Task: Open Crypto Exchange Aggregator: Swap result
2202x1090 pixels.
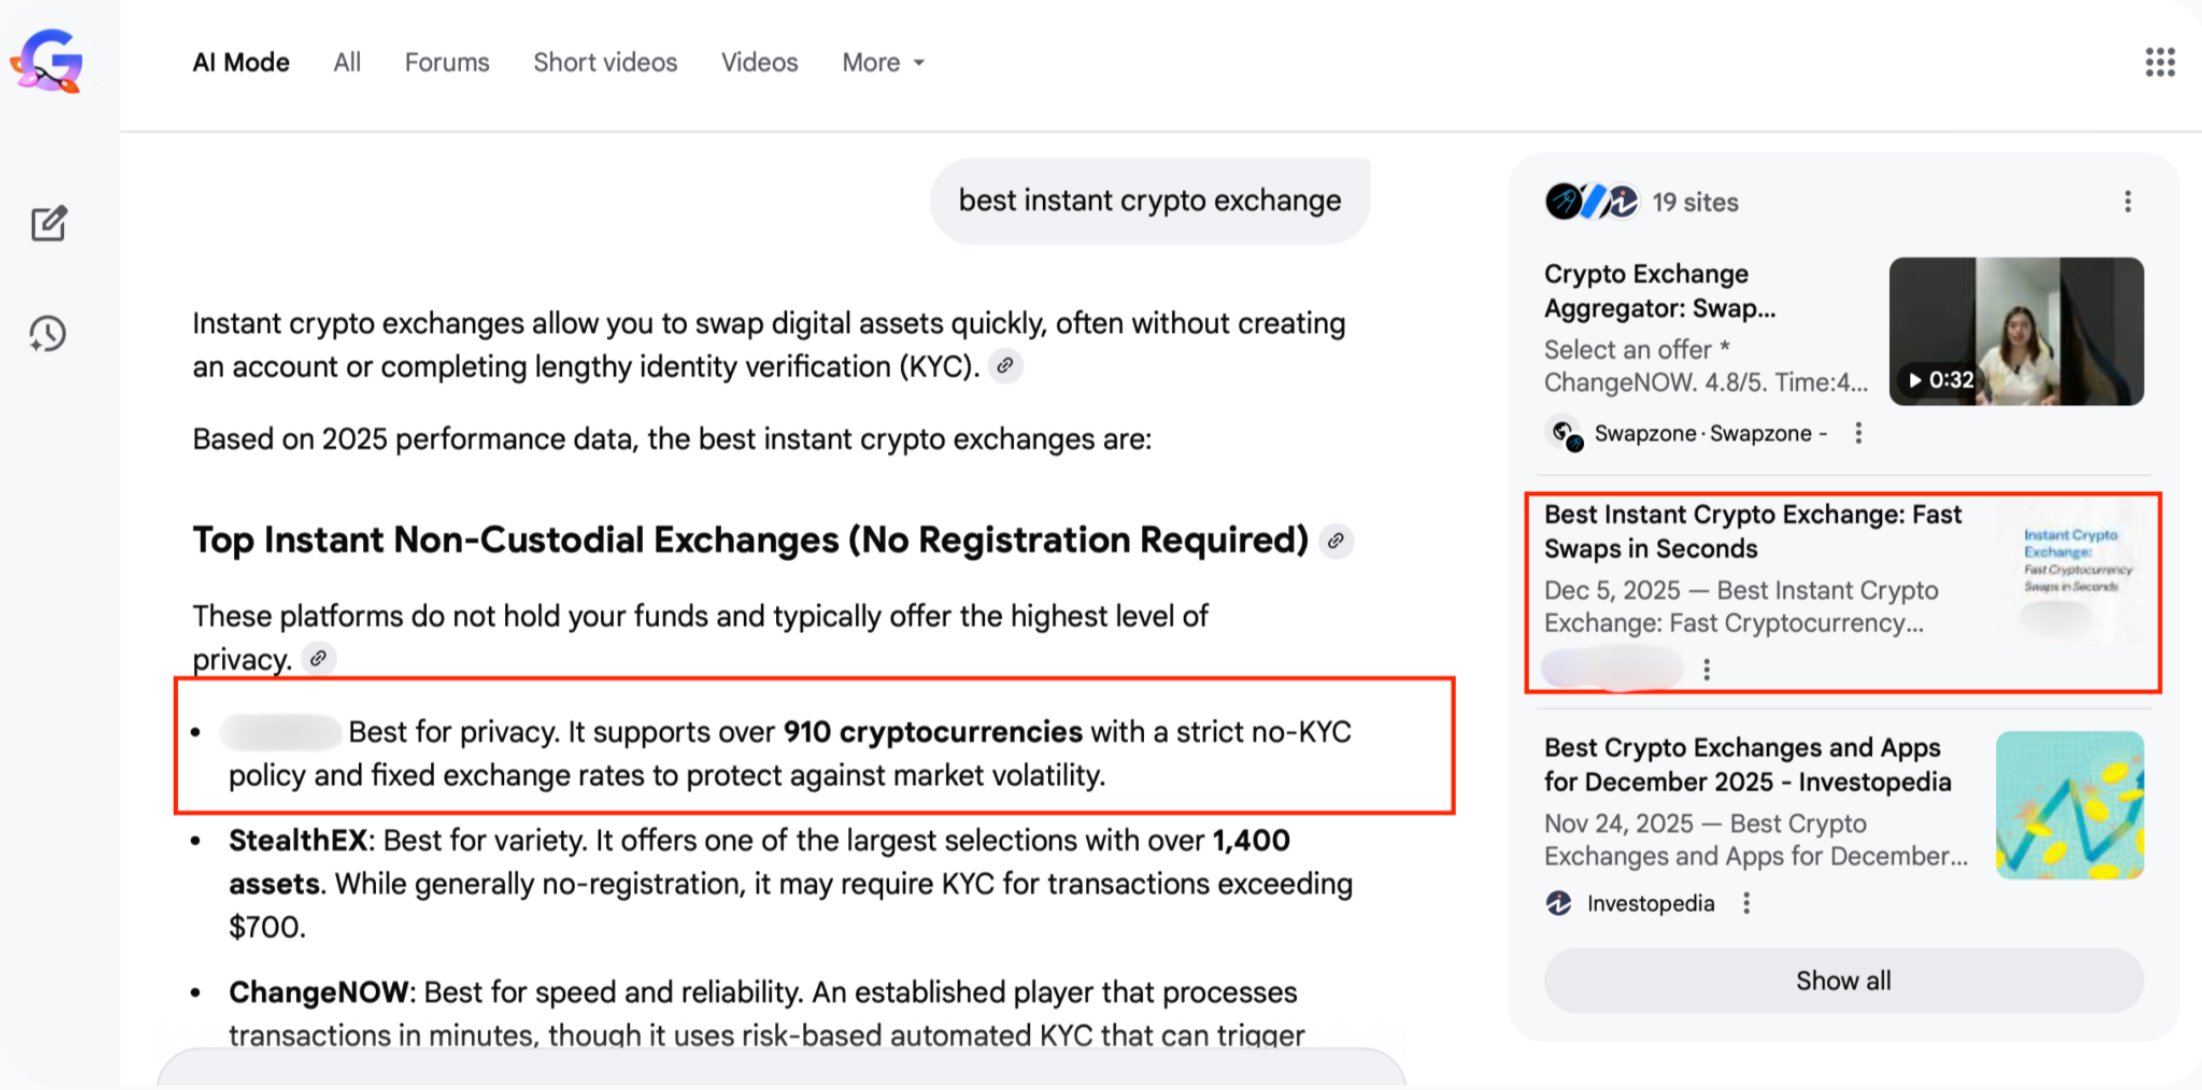Action: click(1660, 291)
